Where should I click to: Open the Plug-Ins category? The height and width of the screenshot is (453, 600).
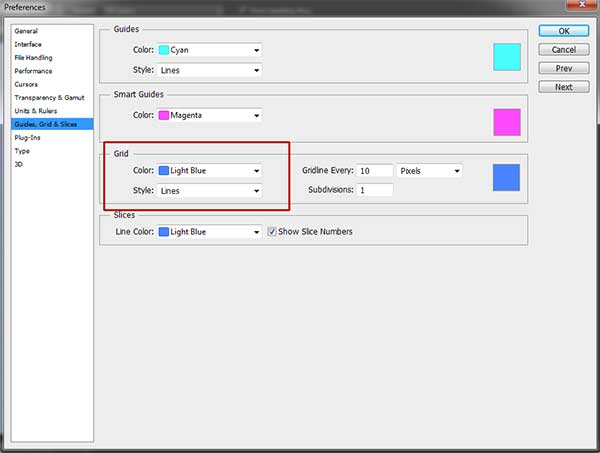(27, 138)
